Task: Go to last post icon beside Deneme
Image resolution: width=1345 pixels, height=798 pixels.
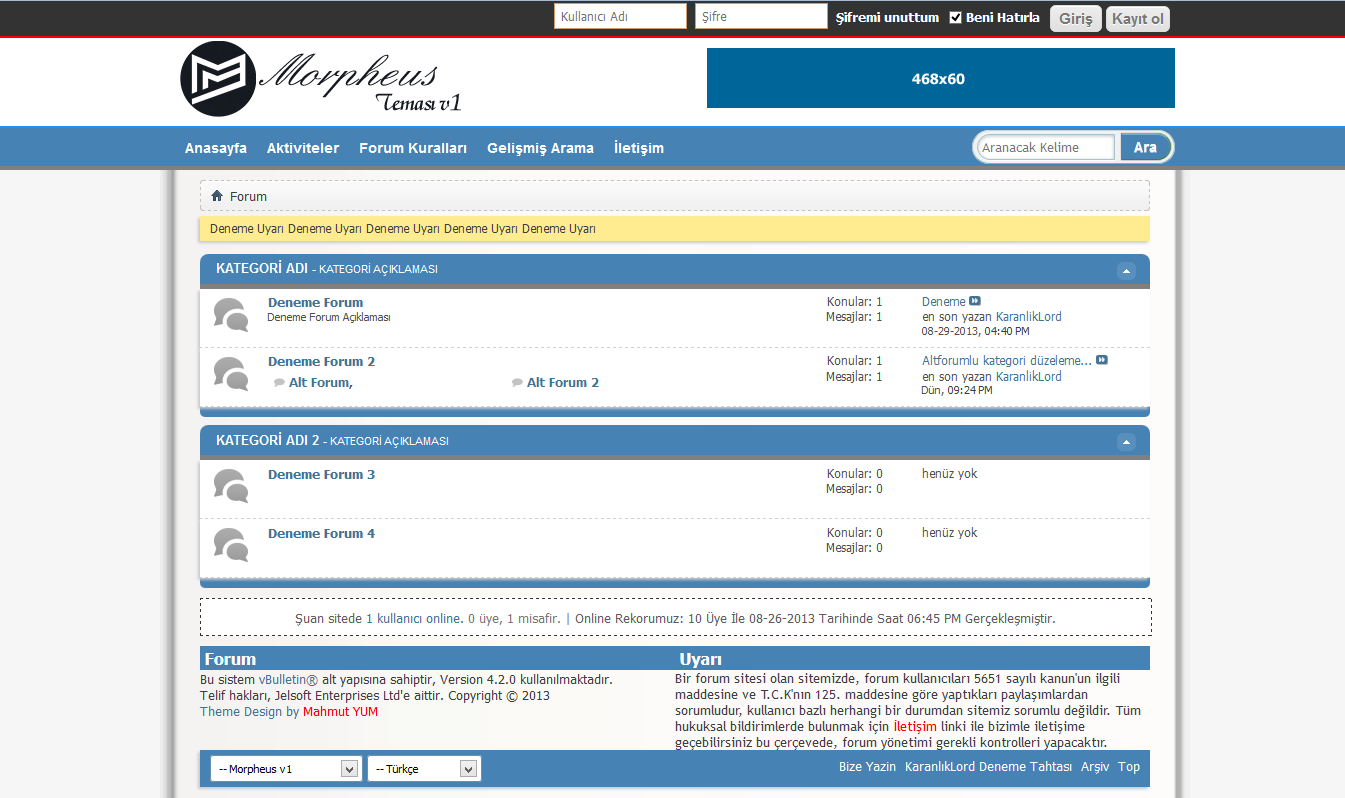Action: click(x=975, y=301)
